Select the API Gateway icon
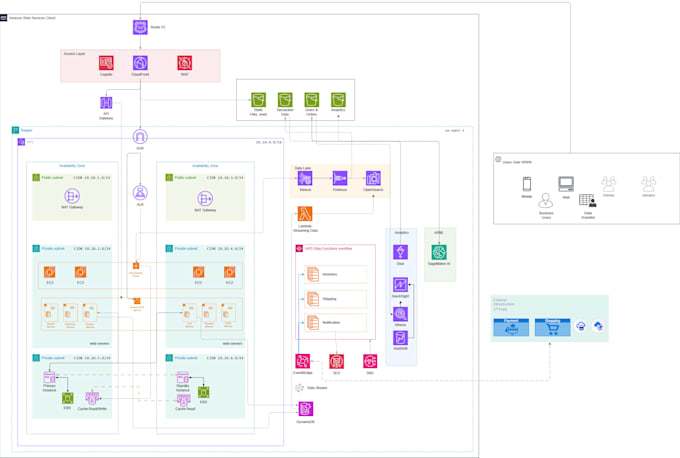This screenshot has width=680, height=458. point(106,103)
